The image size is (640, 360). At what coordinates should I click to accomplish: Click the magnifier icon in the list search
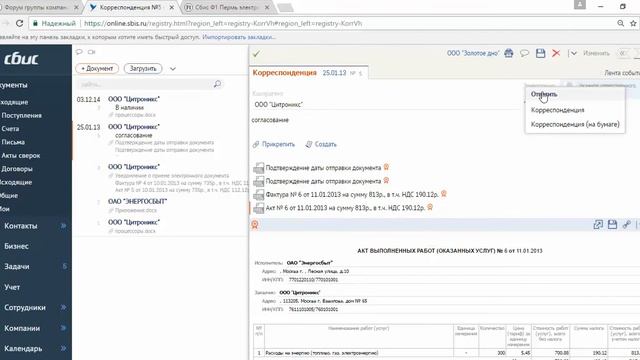tap(217, 84)
